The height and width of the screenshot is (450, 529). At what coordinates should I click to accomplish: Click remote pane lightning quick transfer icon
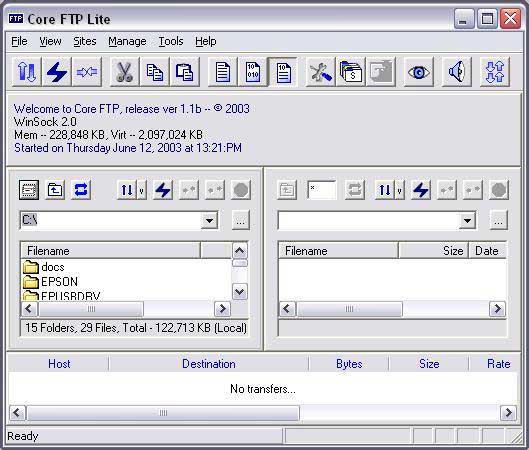[x=421, y=190]
